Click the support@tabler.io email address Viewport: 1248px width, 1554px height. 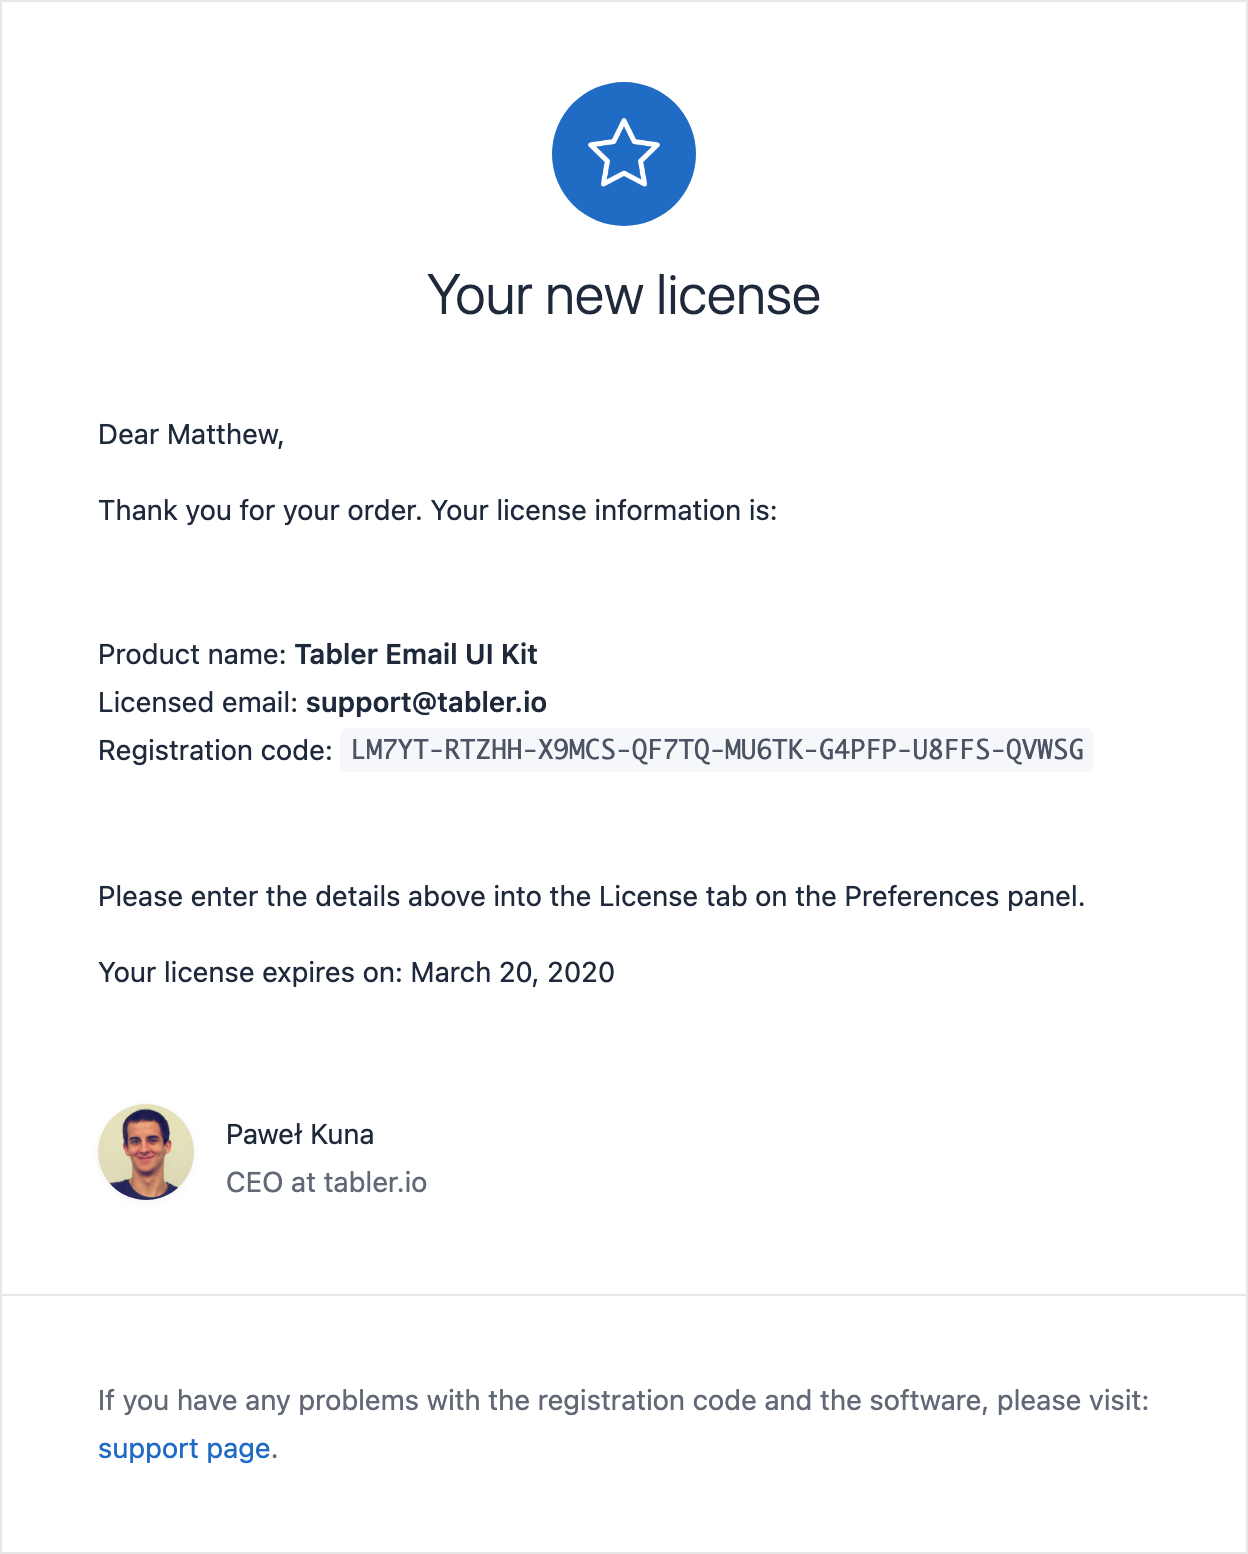pyautogui.click(x=426, y=702)
